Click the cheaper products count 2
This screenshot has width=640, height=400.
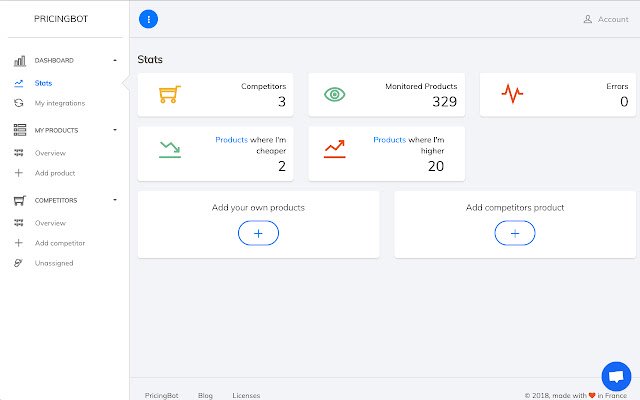[282, 166]
